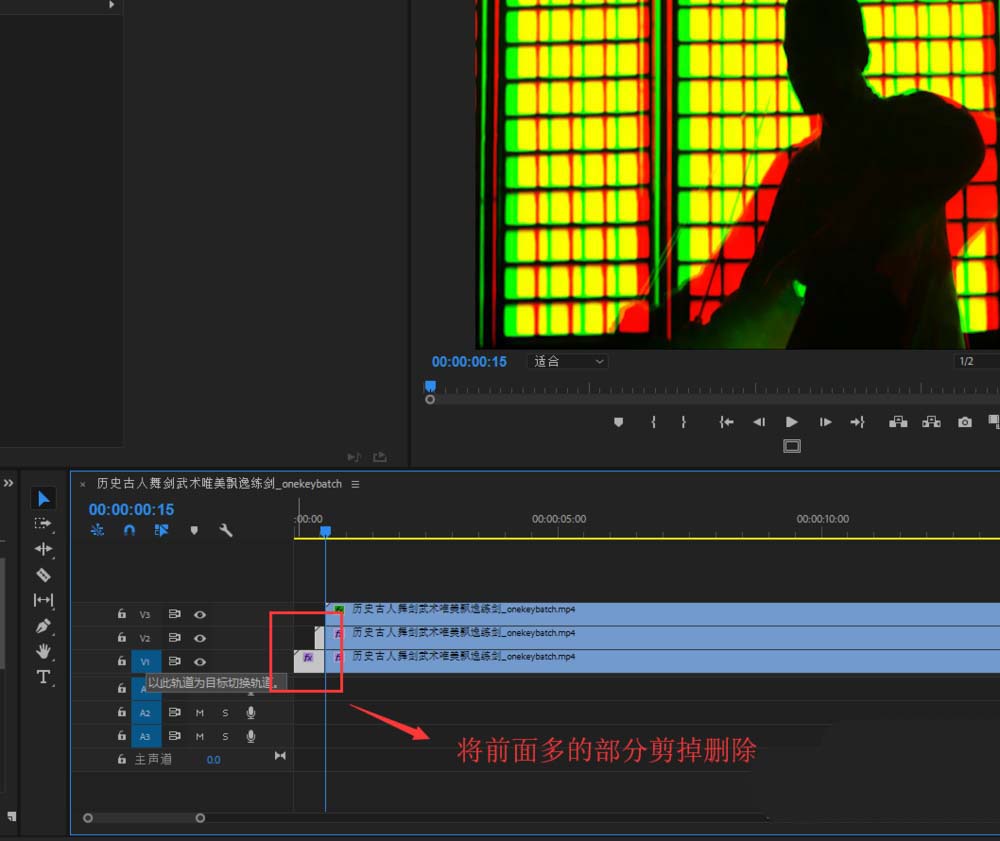This screenshot has height=841, width=1000.
Task: Play the program monitor
Action: pos(791,422)
